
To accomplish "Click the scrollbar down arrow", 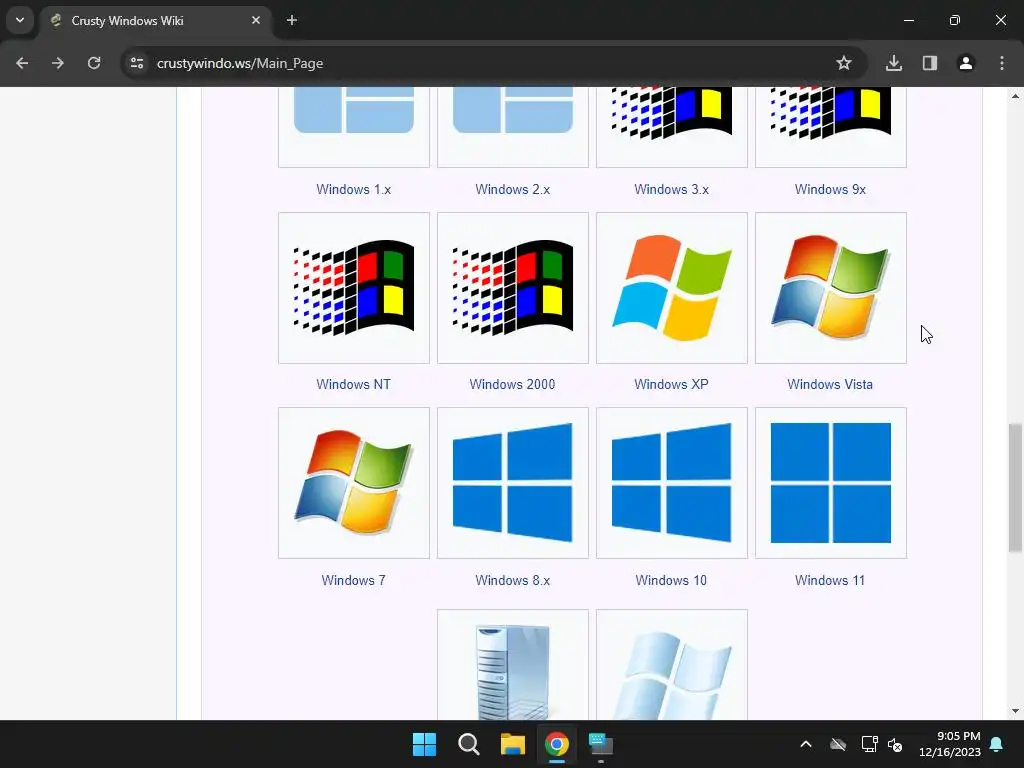I will (x=1015, y=711).
